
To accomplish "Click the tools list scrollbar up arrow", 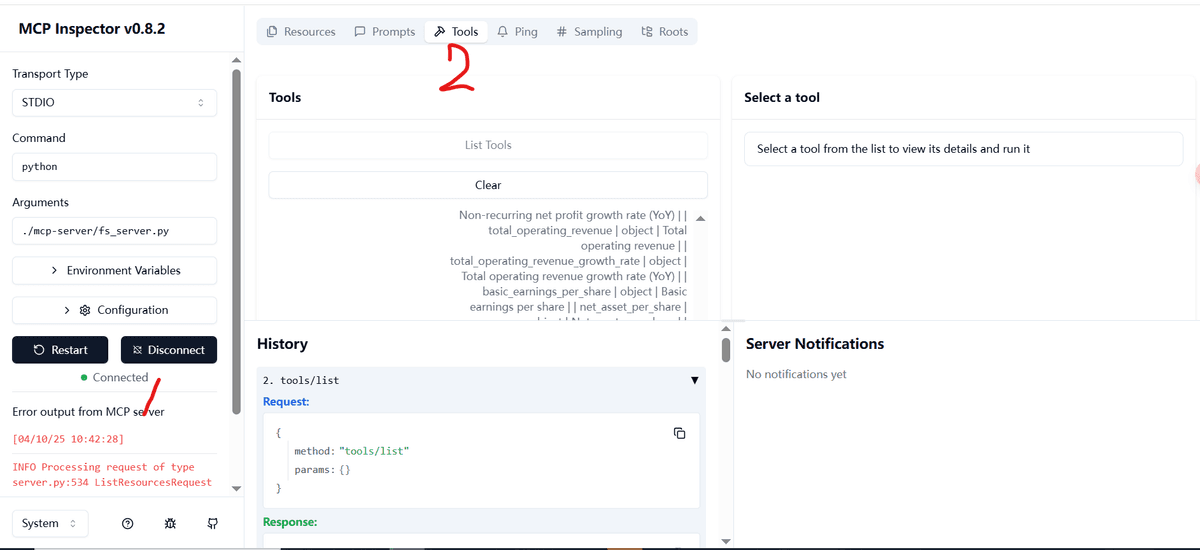I will pyautogui.click(x=700, y=219).
